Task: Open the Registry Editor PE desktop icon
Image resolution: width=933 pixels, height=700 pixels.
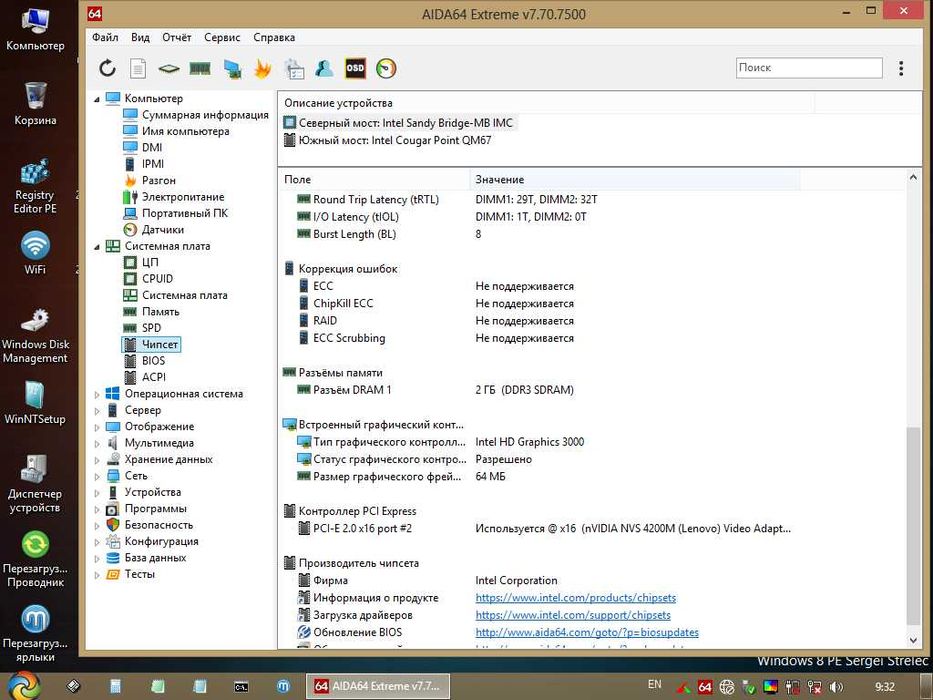Action: 35,185
